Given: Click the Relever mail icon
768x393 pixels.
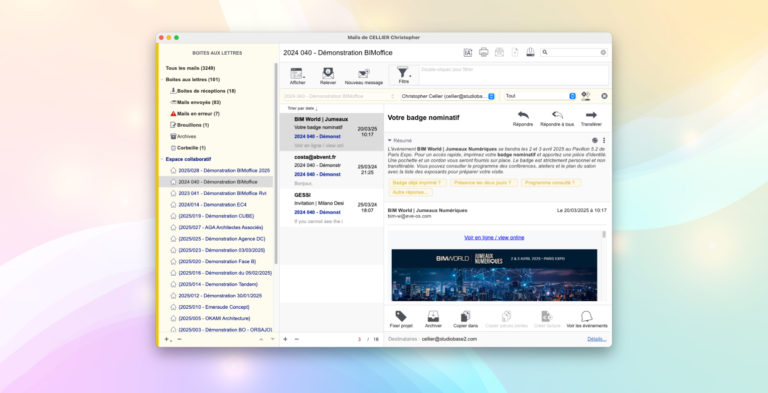Looking at the screenshot, I should (328, 74).
